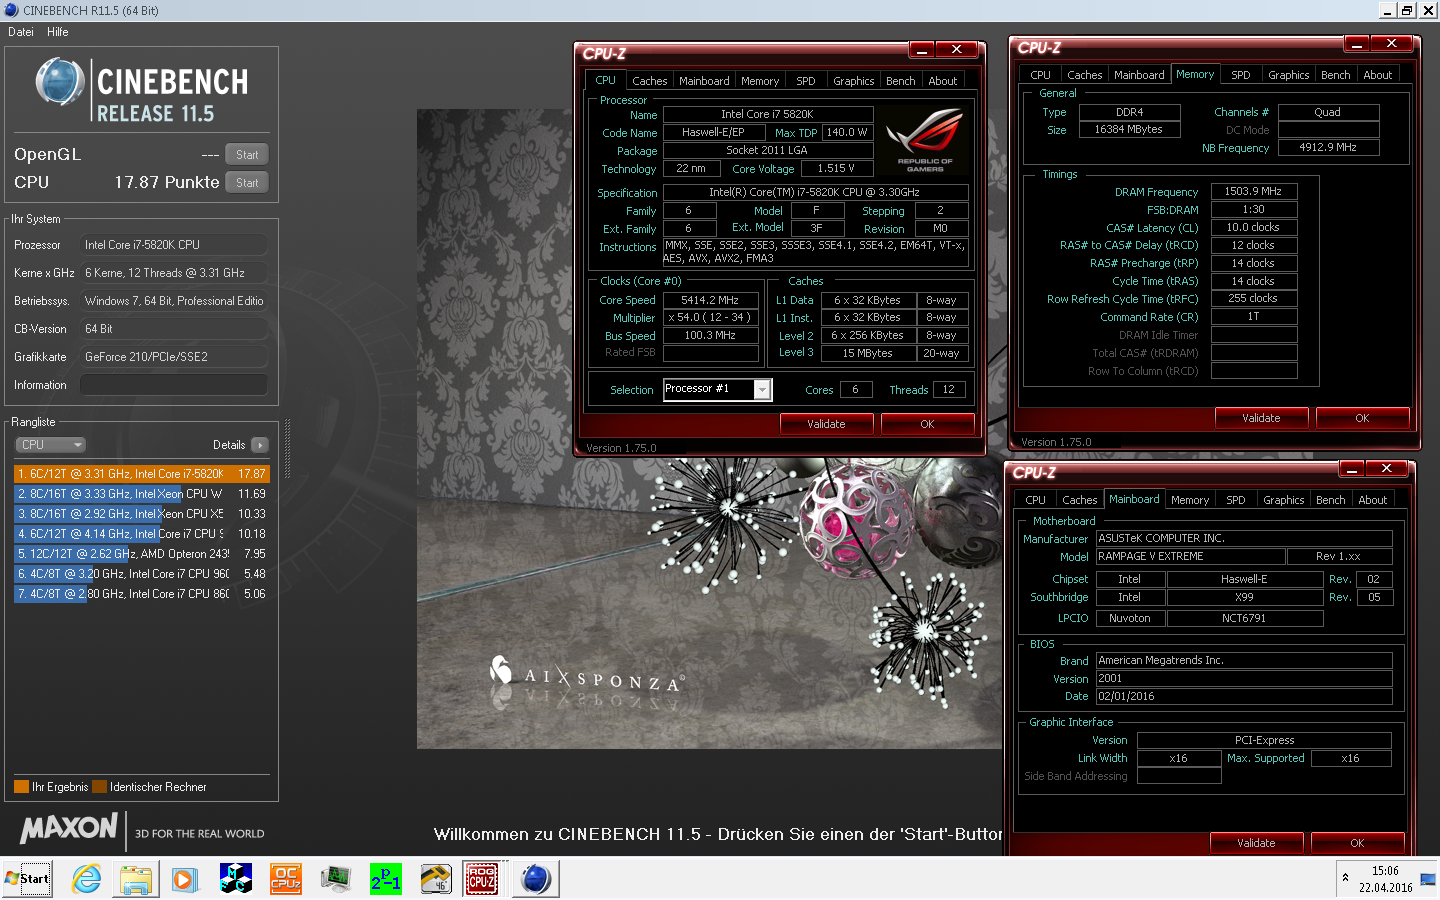This screenshot has height=900, width=1440.
Task: Click Validate in CPU-Z Processor info window
Action: [826, 424]
